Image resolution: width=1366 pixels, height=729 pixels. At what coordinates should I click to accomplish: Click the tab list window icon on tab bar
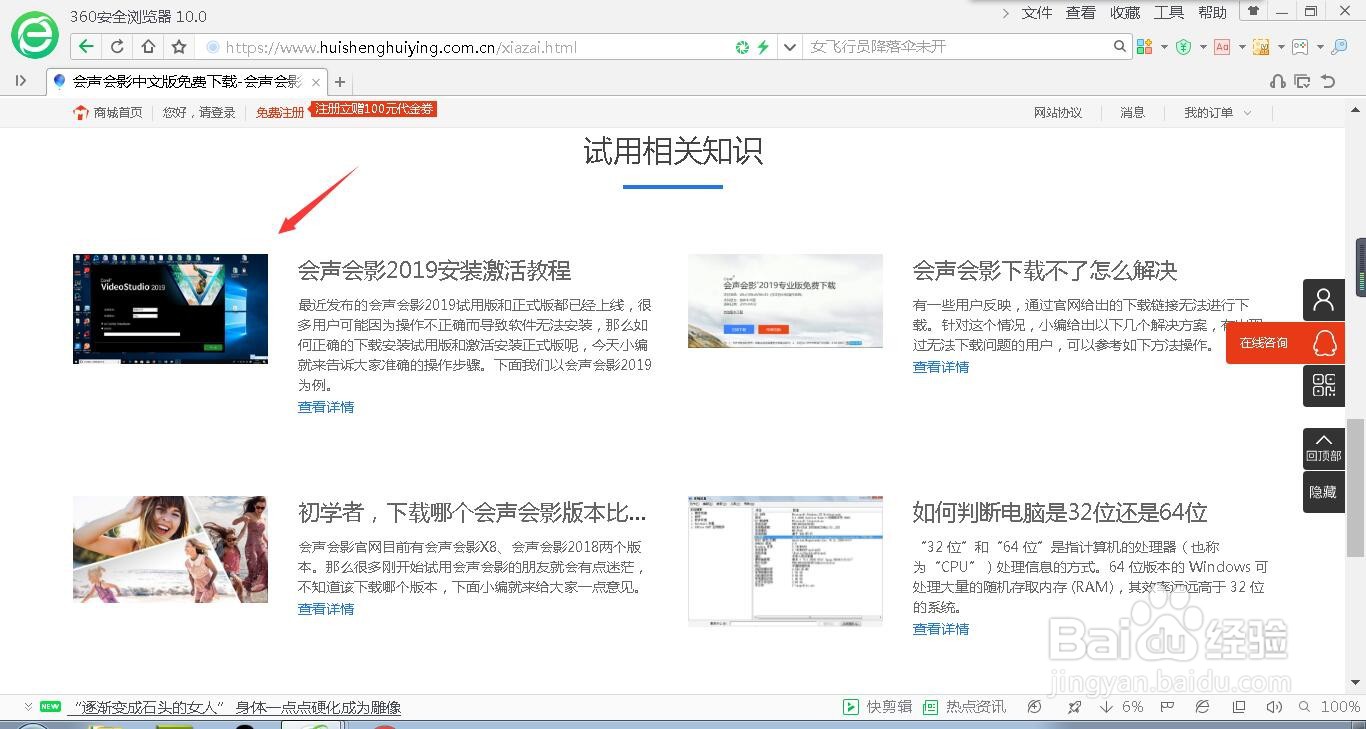point(1302,82)
